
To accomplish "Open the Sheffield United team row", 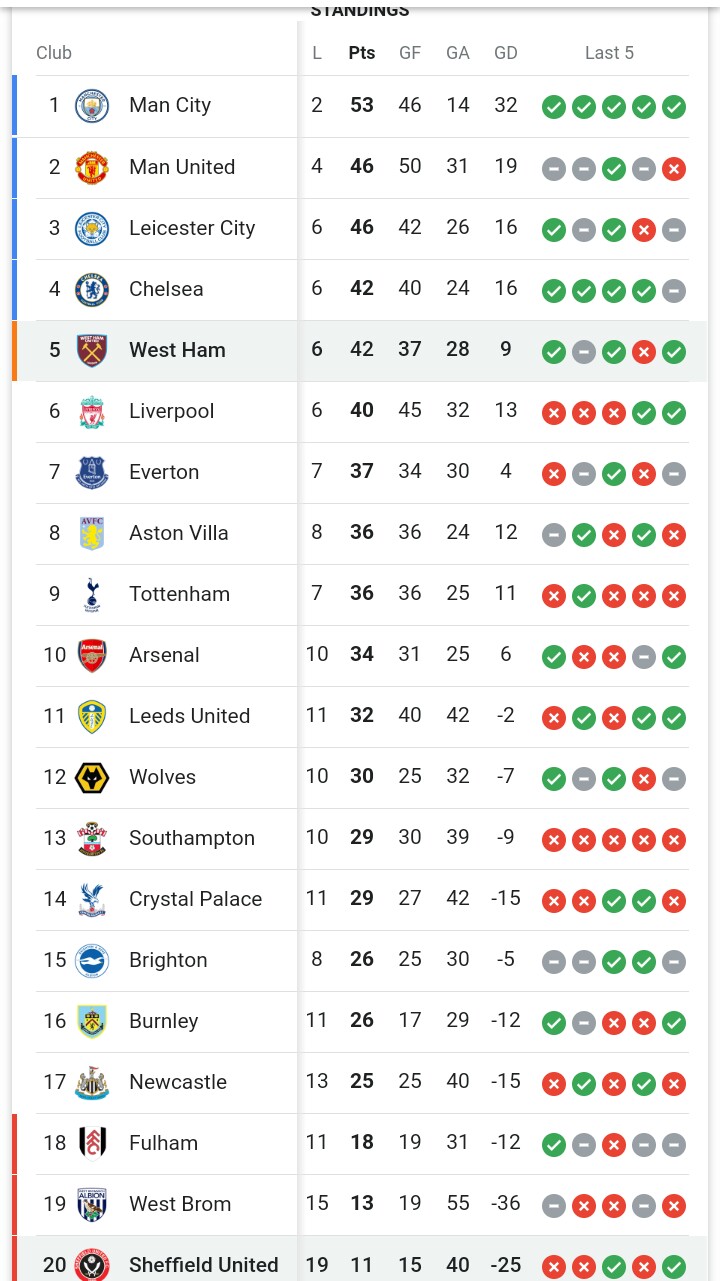I will [362, 1259].
